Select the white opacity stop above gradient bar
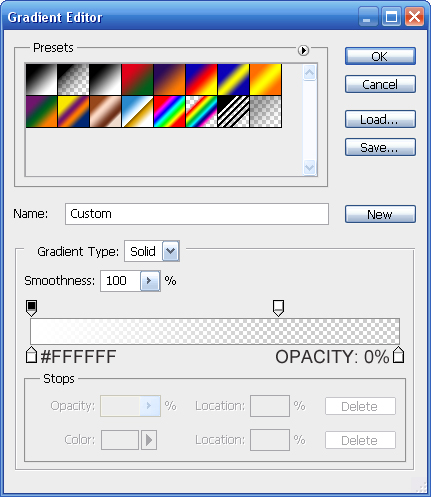This screenshot has width=431, height=497. coord(278,308)
